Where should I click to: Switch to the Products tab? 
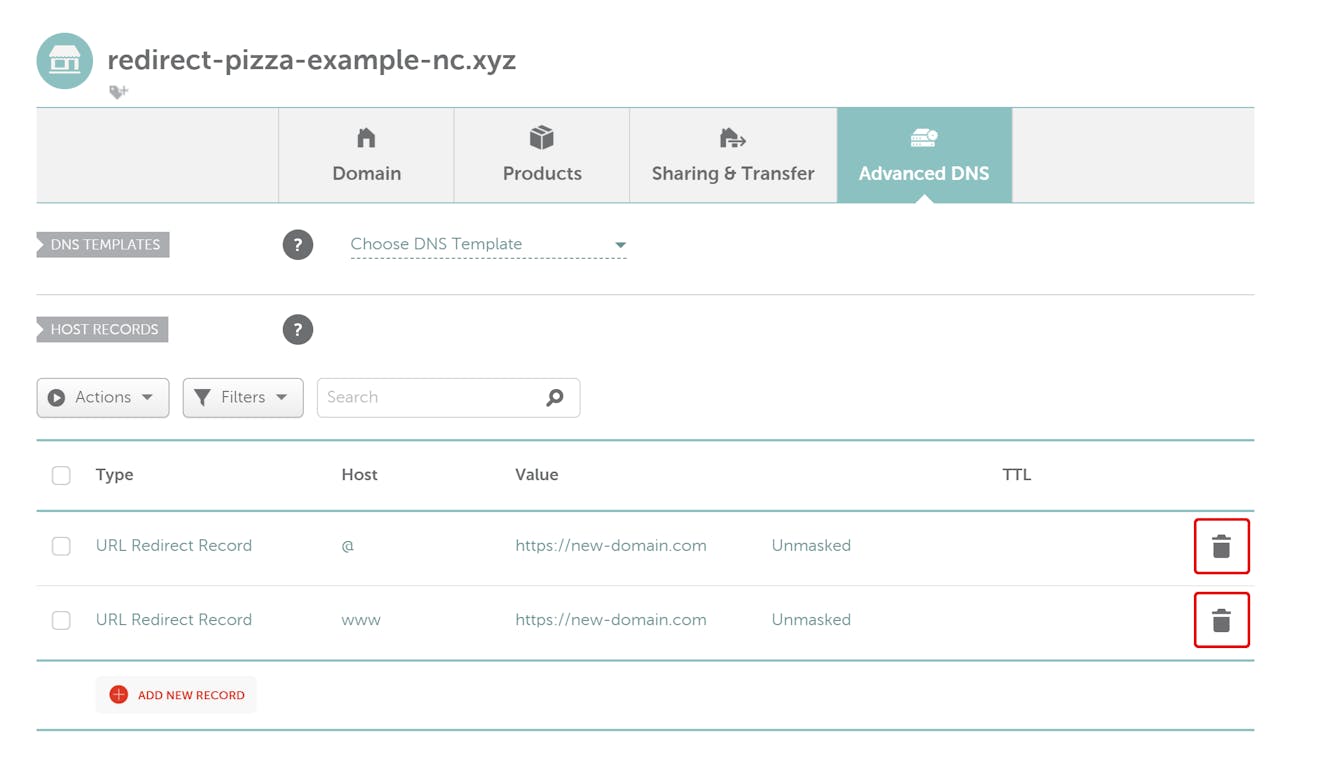click(x=542, y=156)
